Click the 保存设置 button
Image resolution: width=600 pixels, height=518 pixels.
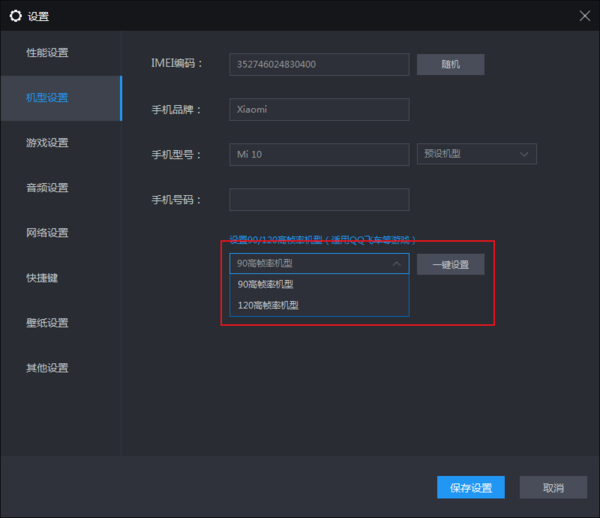click(x=470, y=488)
